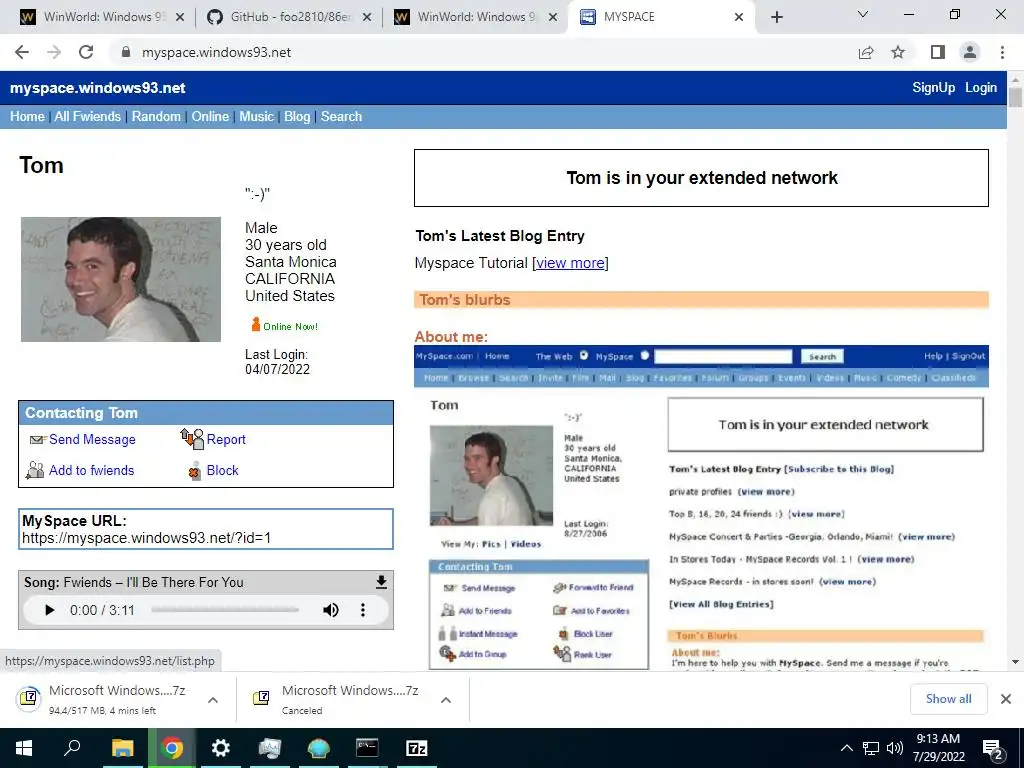Open the Online nav link

click(210, 116)
